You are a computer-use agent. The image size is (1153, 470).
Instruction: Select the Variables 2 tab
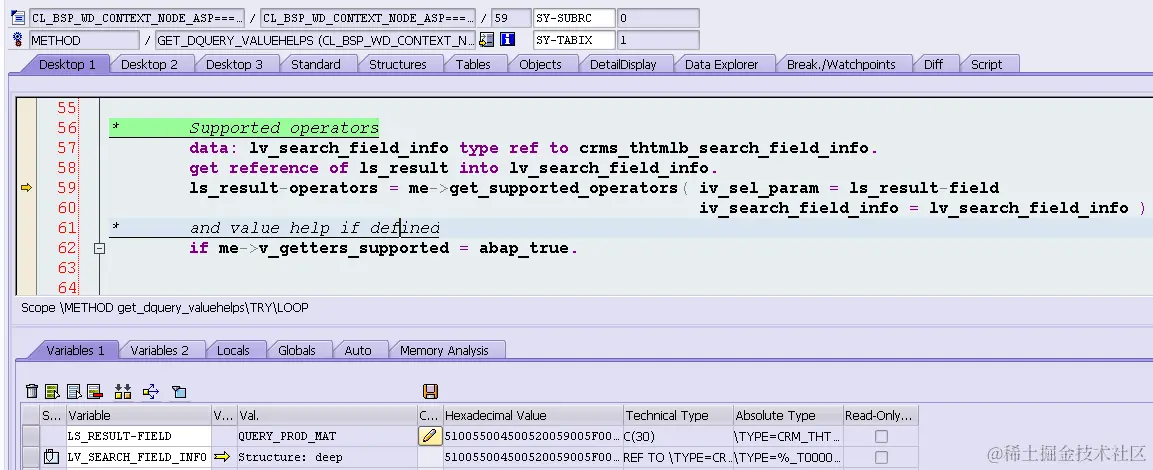point(160,351)
